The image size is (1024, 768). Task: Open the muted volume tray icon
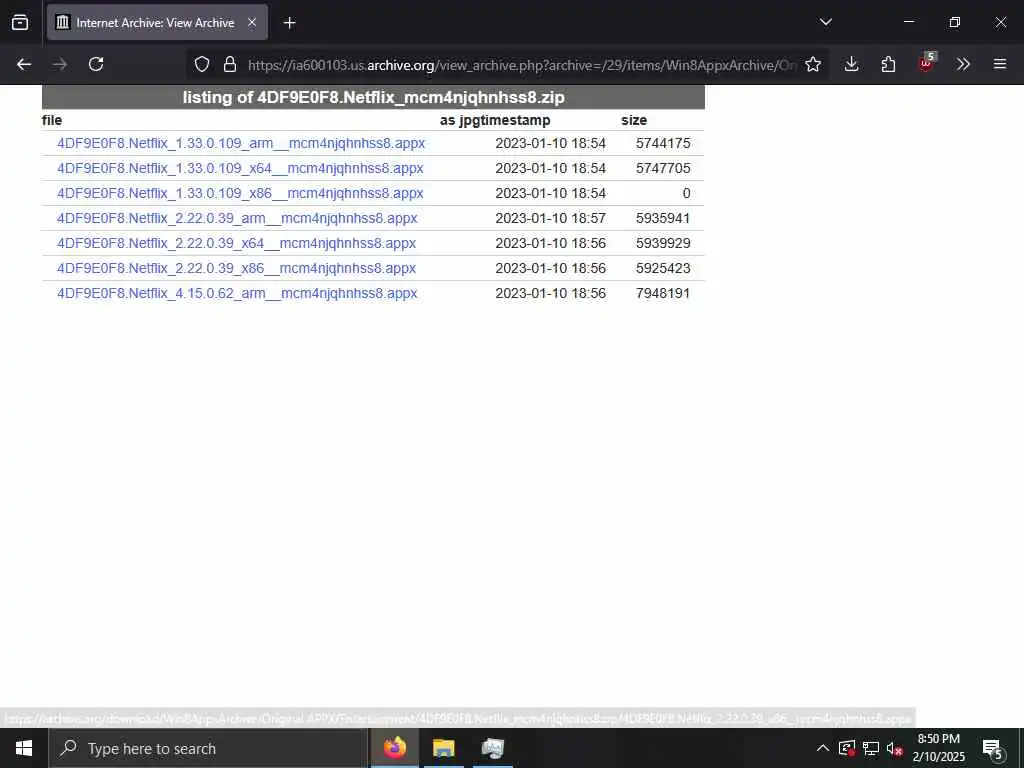(895, 748)
